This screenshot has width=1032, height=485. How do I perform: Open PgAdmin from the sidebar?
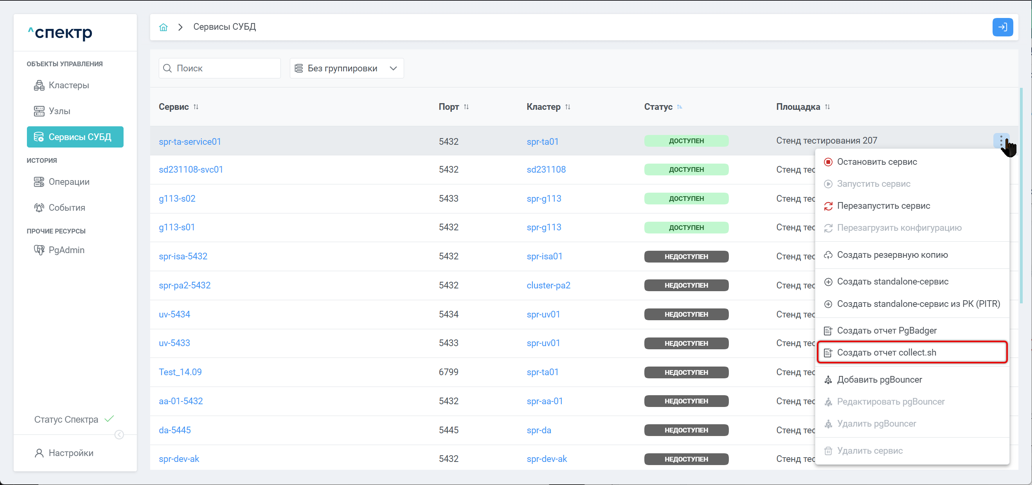66,250
